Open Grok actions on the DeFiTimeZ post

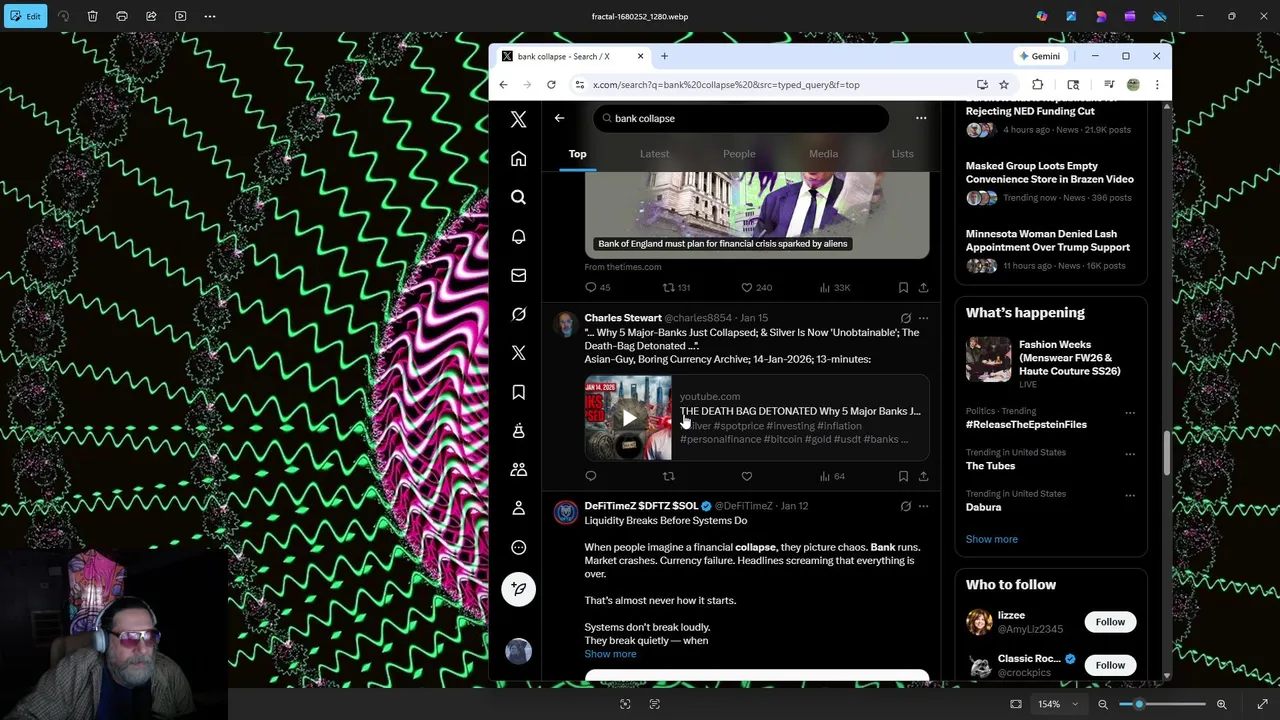point(906,506)
